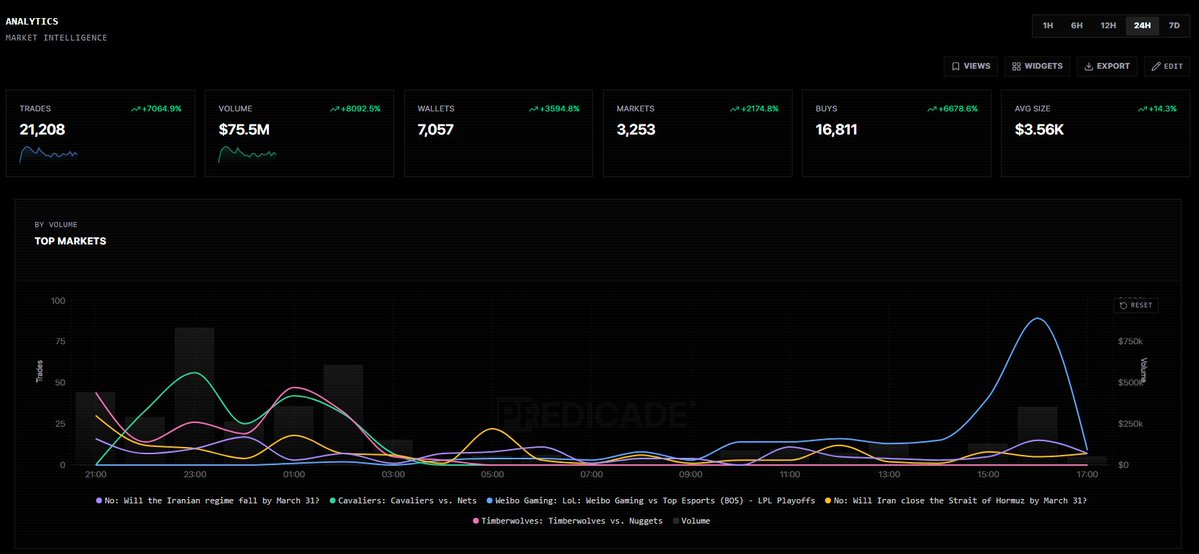Click the Avg Size value $3.56K
This screenshot has height=554, width=1199.
point(1039,130)
